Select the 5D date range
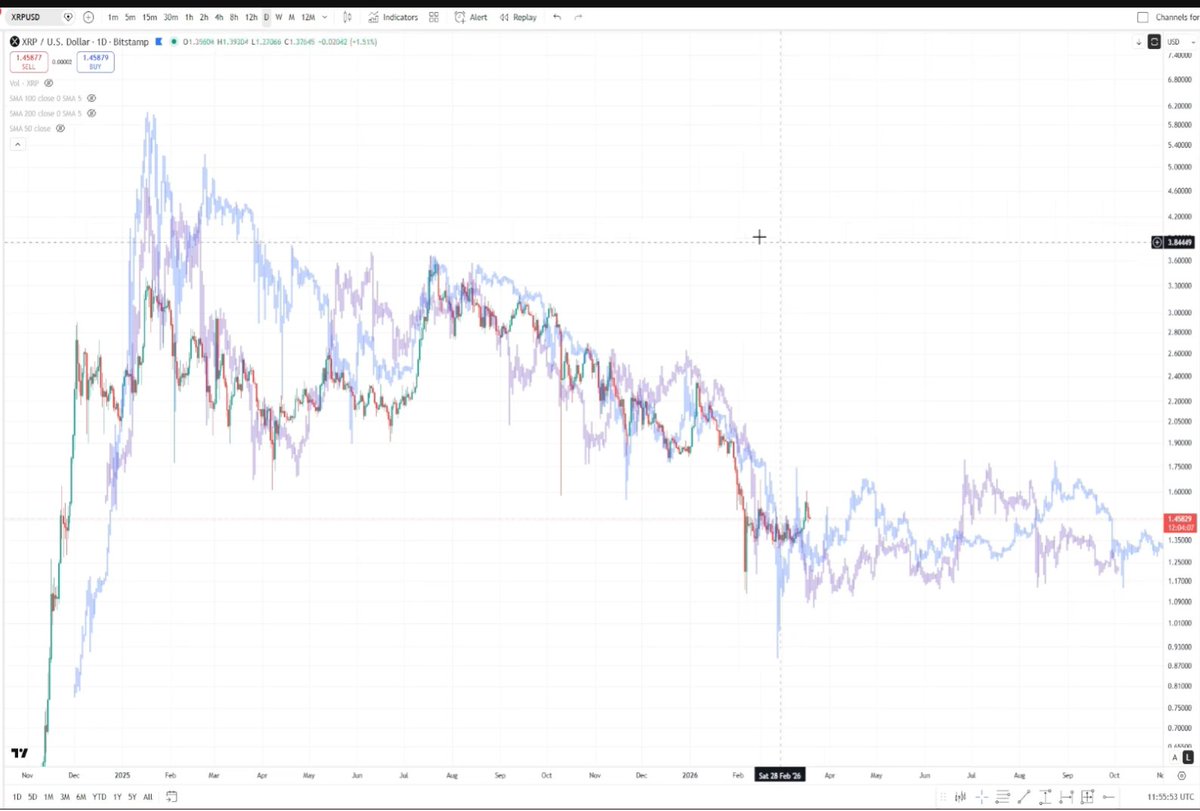 33,797
